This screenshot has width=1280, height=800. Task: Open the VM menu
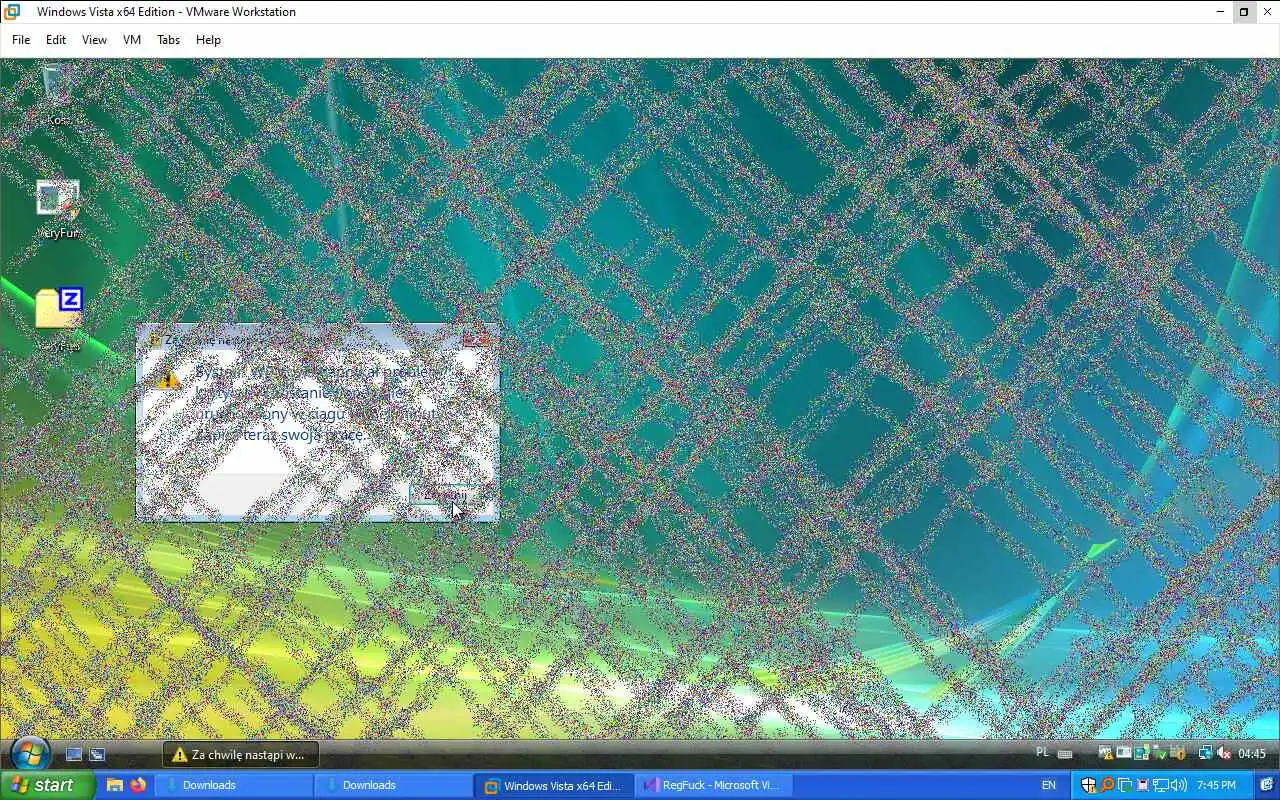point(132,40)
